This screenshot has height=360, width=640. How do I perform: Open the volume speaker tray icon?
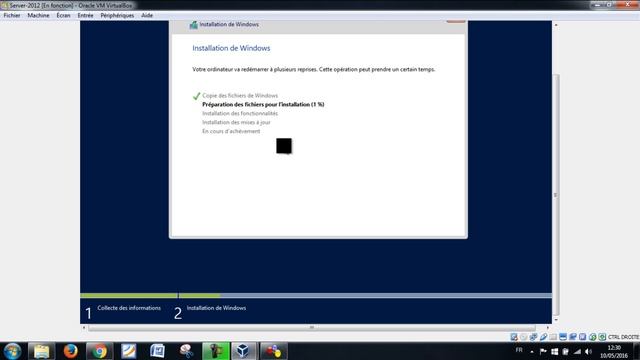point(588,351)
